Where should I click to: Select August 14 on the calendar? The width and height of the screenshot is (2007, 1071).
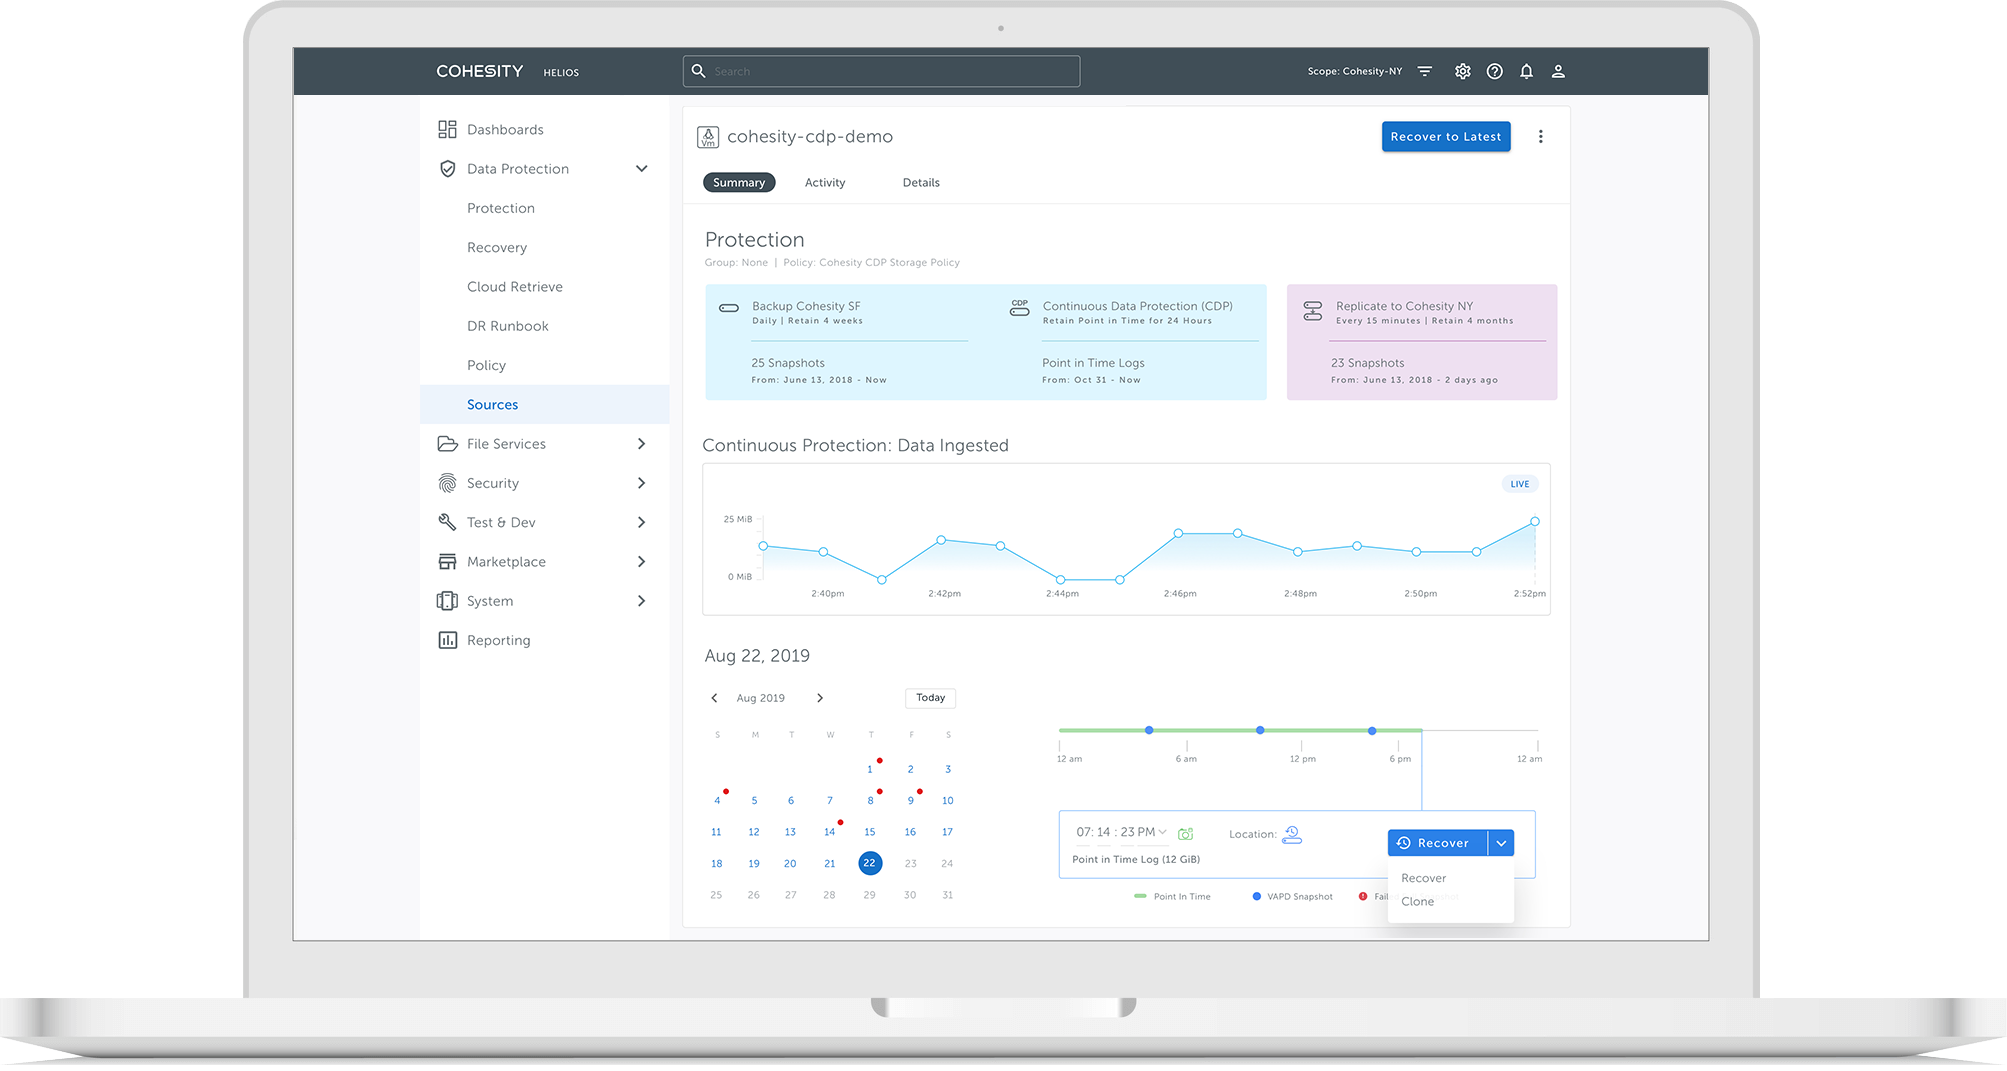click(x=830, y=832)
